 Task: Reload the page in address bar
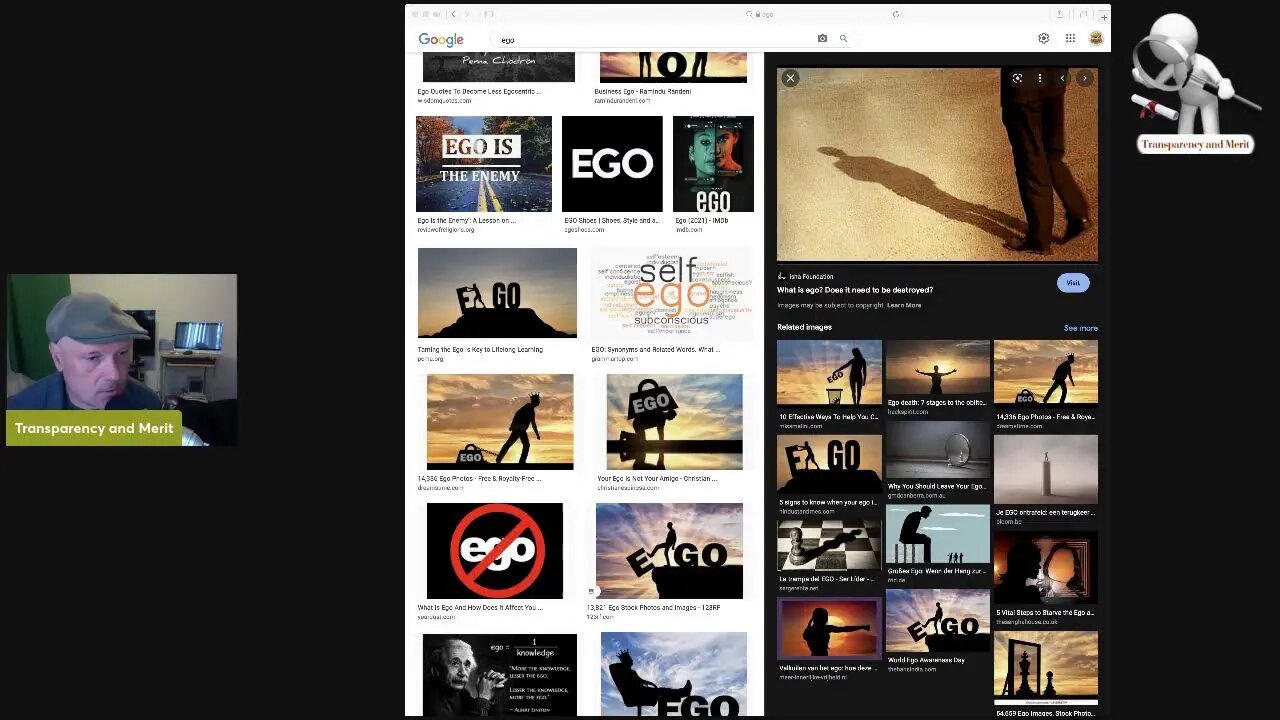895,14
